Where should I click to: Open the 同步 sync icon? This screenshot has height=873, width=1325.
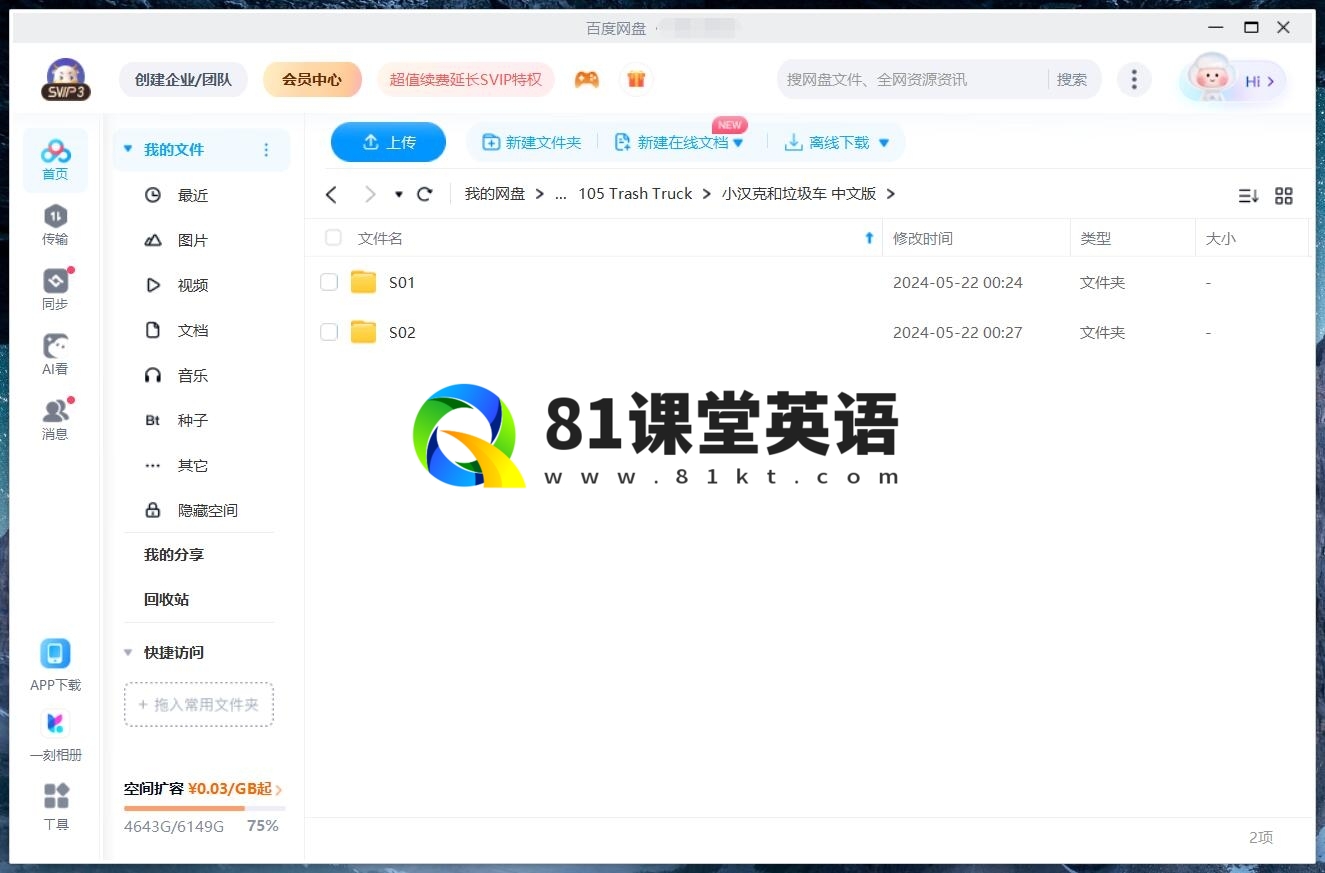(55, 290)
